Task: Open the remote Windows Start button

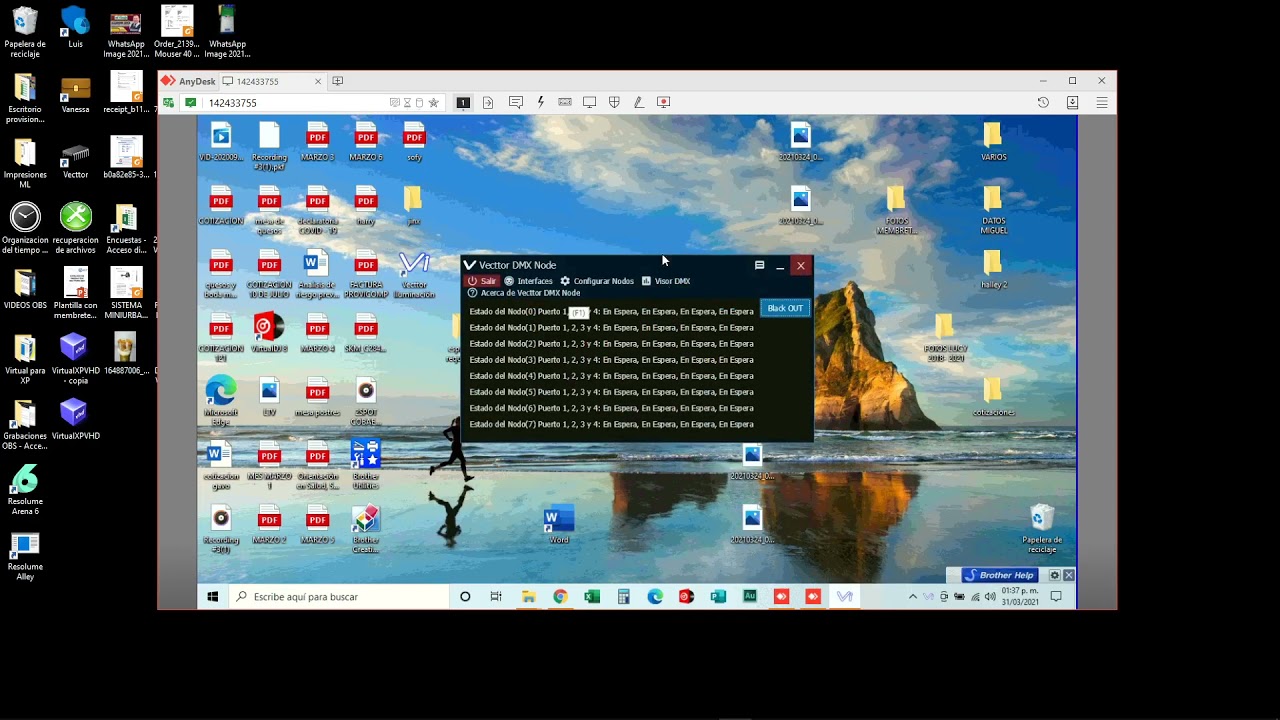Action: (213, 597)
